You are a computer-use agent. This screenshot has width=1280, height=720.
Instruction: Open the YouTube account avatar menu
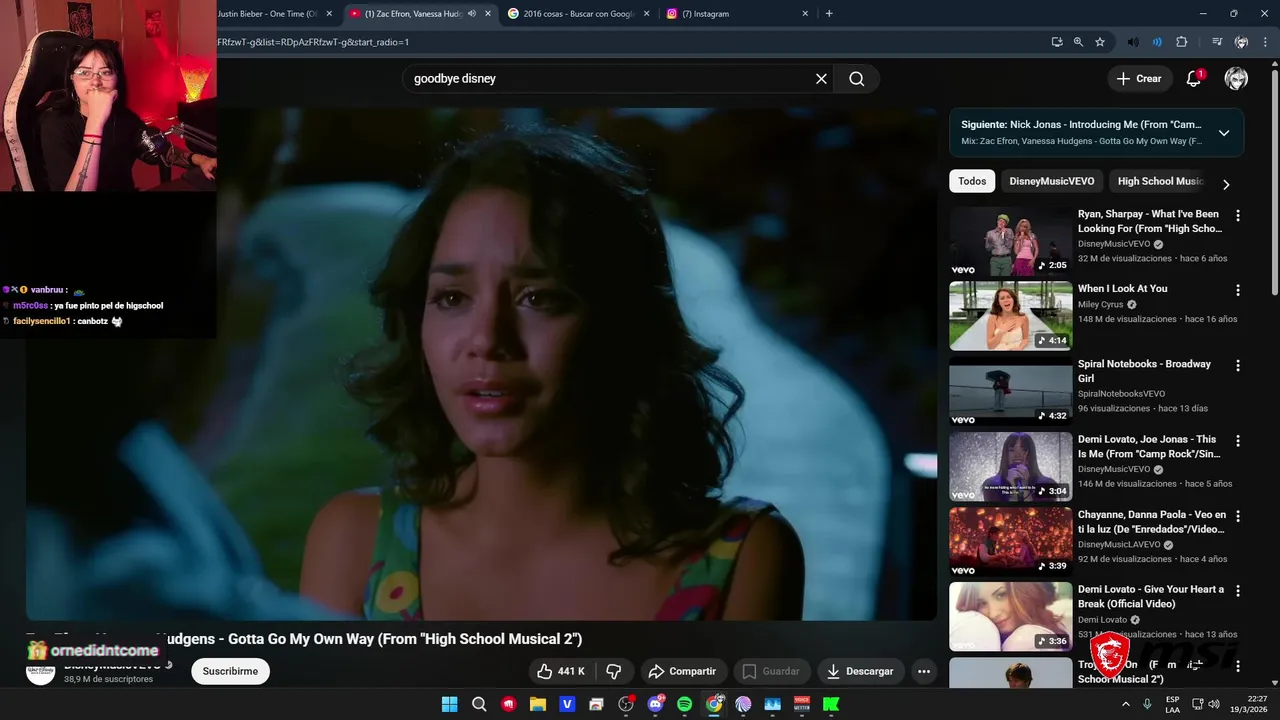[1236, 79]
